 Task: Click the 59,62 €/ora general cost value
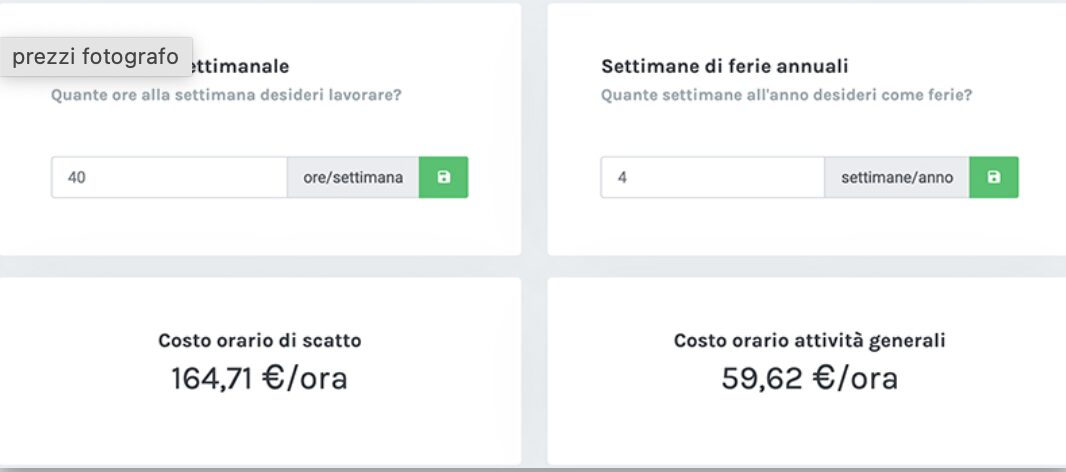point(809,379)
